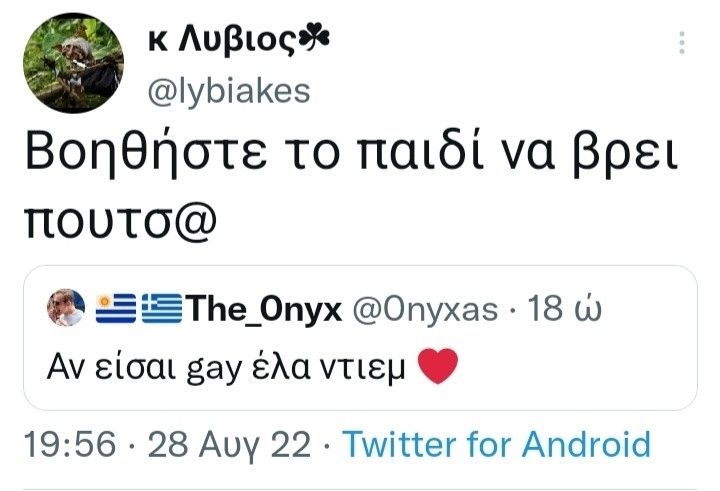
Task: Open The_Onyx display name
Action: pyautogui.click(x=264, y=309)
